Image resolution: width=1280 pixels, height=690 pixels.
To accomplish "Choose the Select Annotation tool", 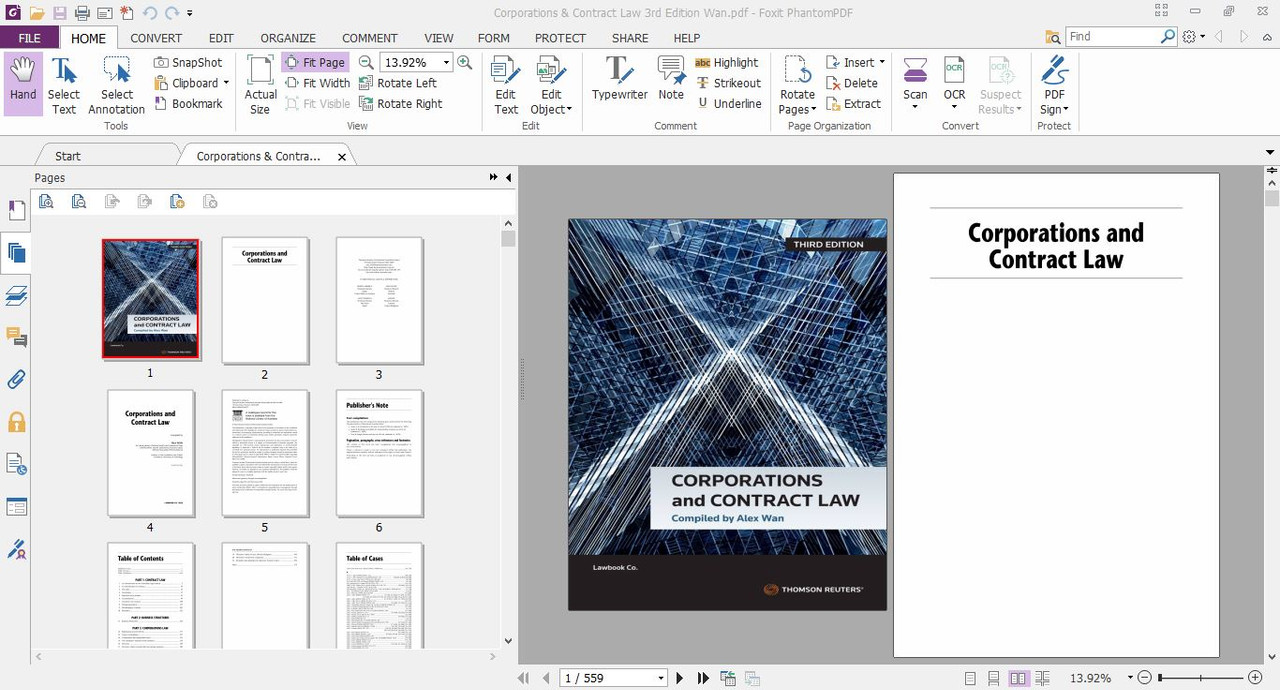I will tap(116, 84).
